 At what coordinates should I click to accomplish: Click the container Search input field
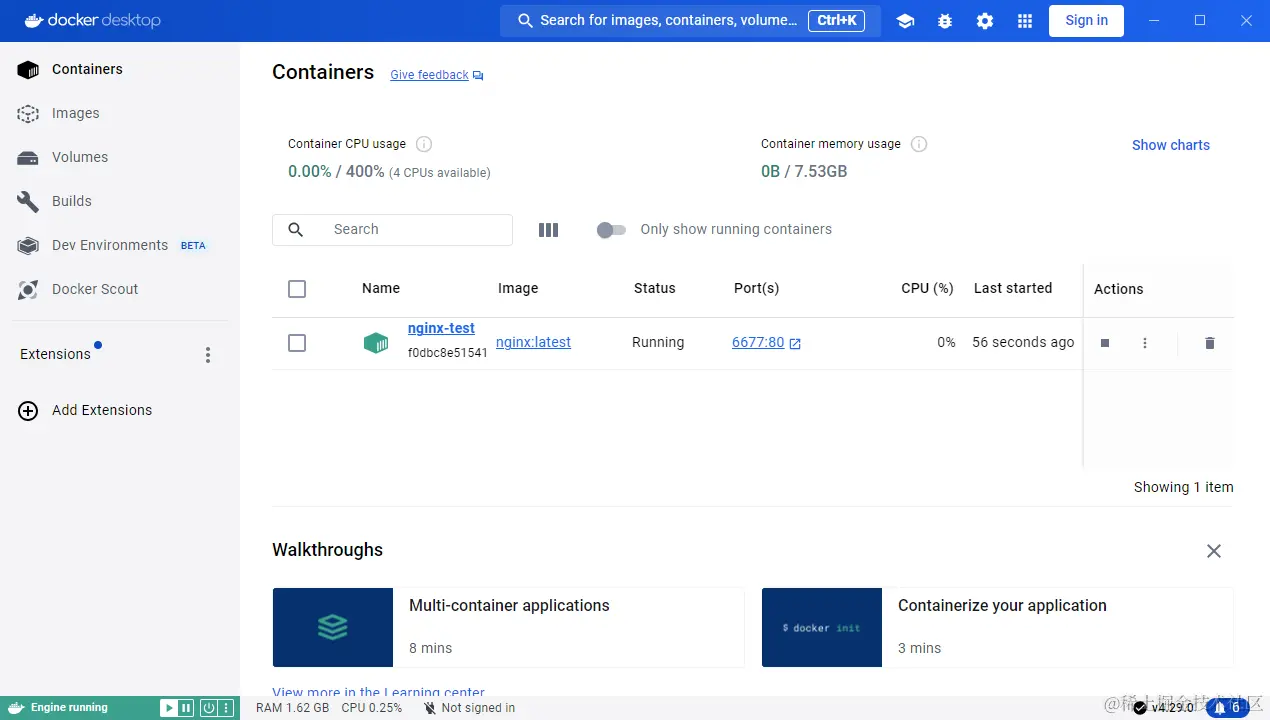tap(392, 230)
